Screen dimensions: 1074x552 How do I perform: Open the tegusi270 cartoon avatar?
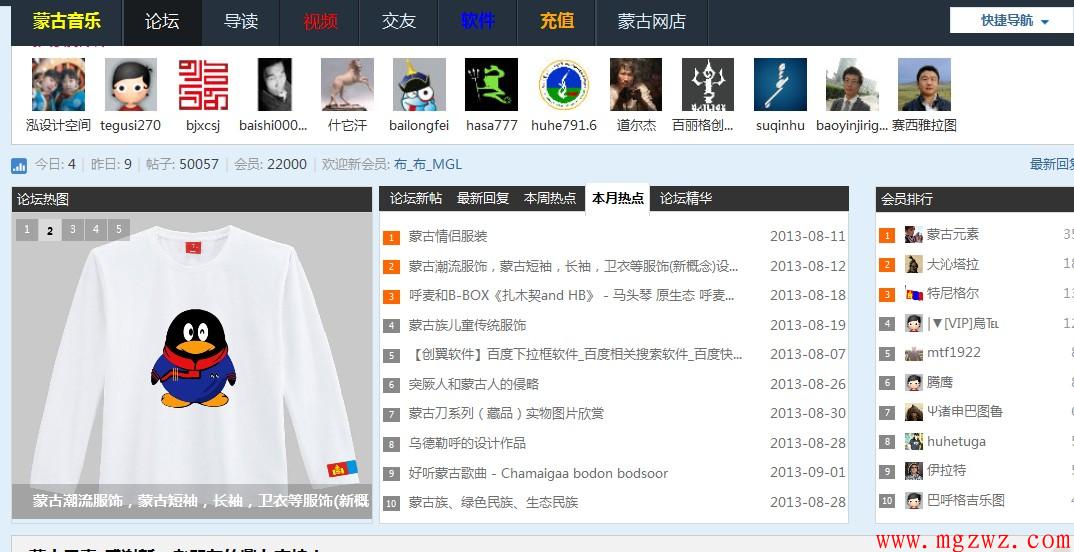pyautogui.click(x=131, y=84)
